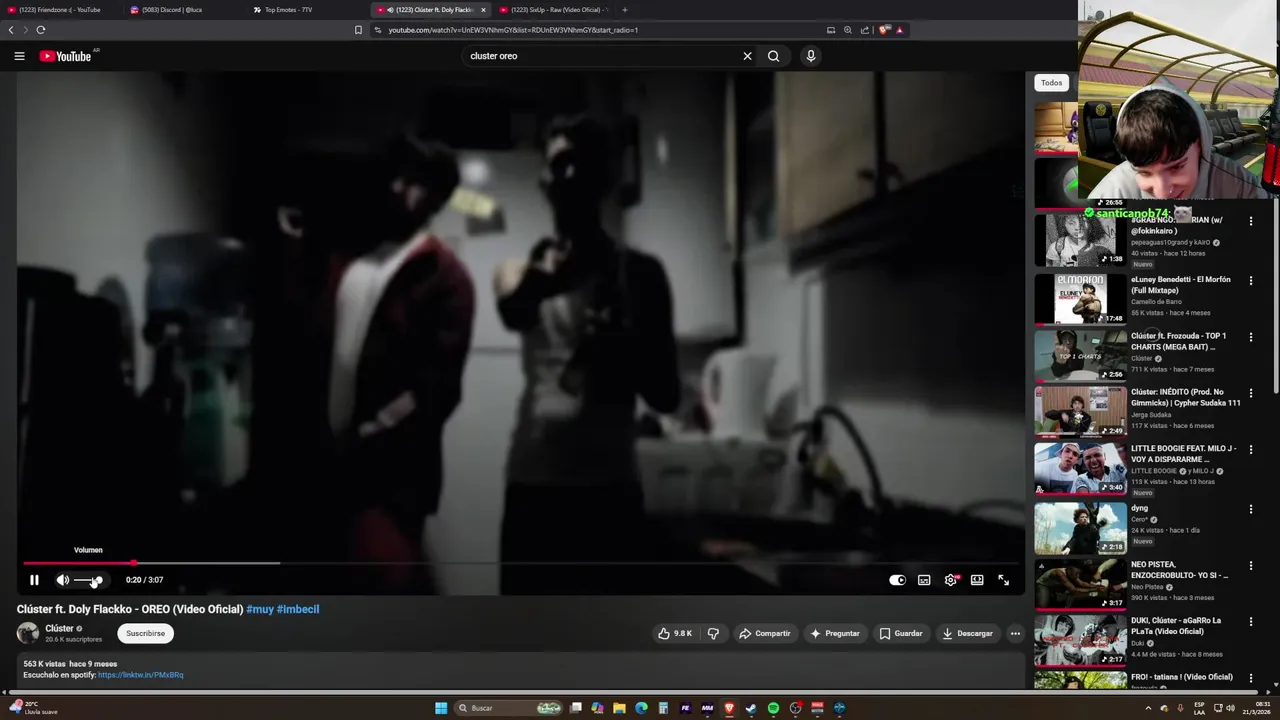Open the dyng video thumbnail
Screen dimensions: 1280x720
(x=1080, y=527)
